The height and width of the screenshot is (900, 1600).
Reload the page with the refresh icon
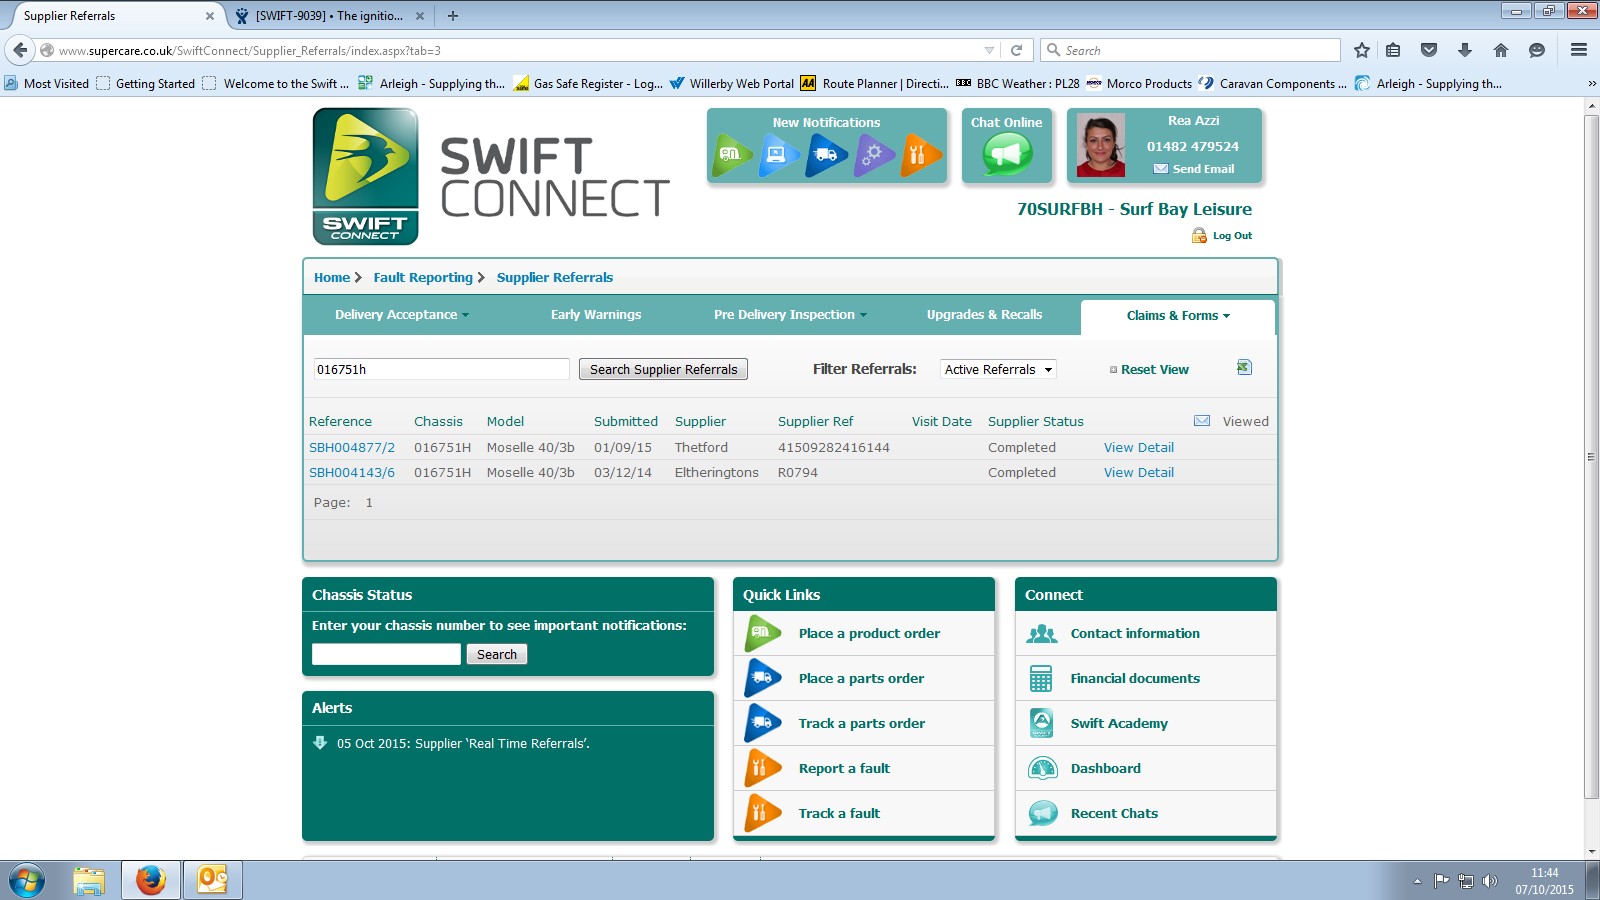coord(1016,50)
